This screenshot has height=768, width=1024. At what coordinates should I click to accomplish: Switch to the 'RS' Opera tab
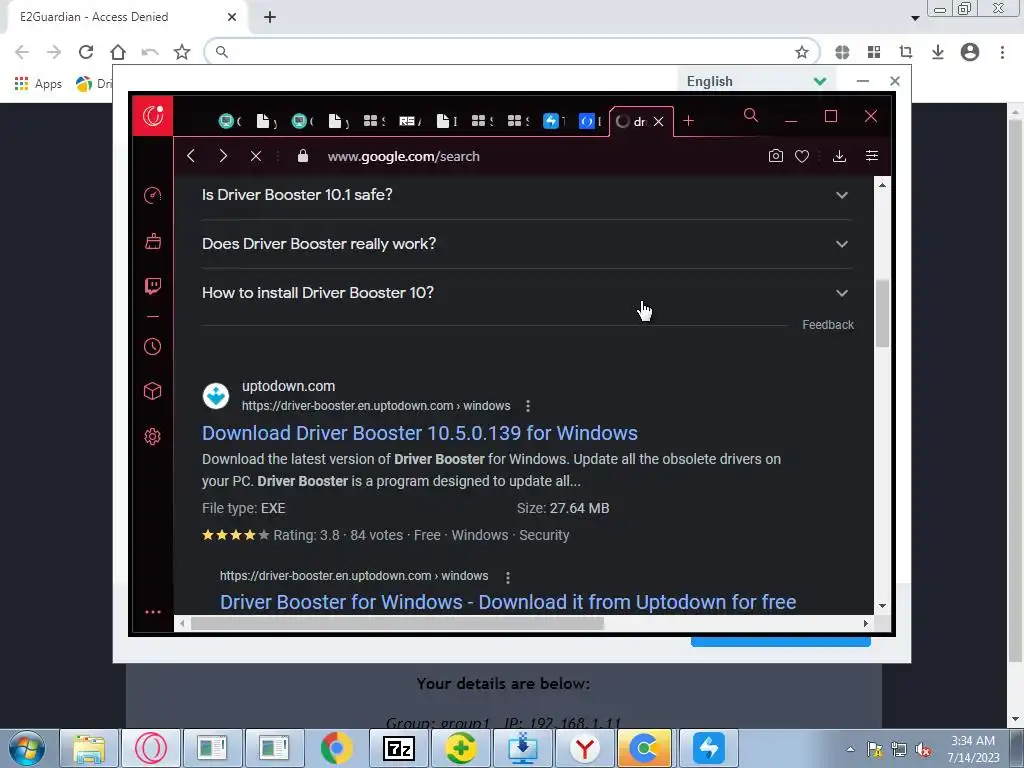pos(410,121)
